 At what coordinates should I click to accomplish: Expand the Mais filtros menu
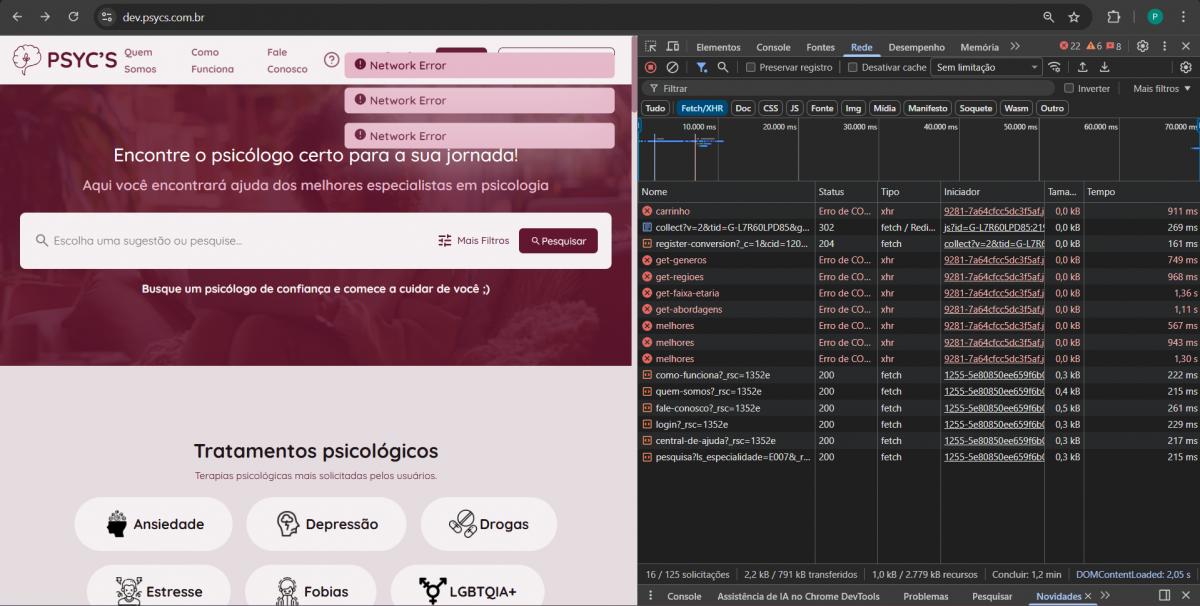1162,88
